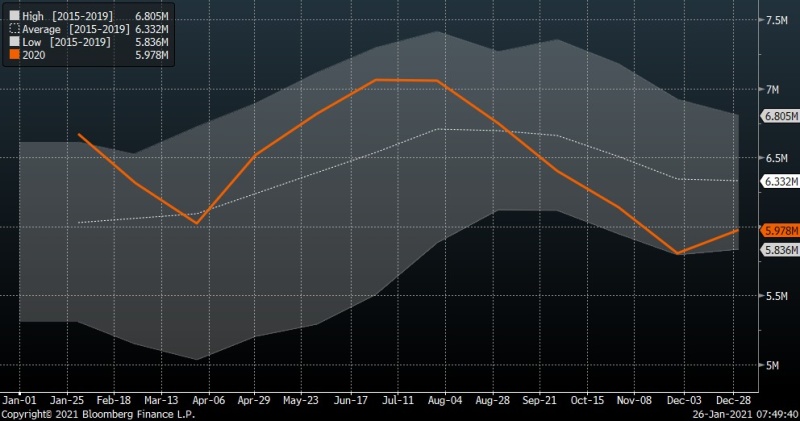Click the 6.5M y-axis label

tap(776, 158)
